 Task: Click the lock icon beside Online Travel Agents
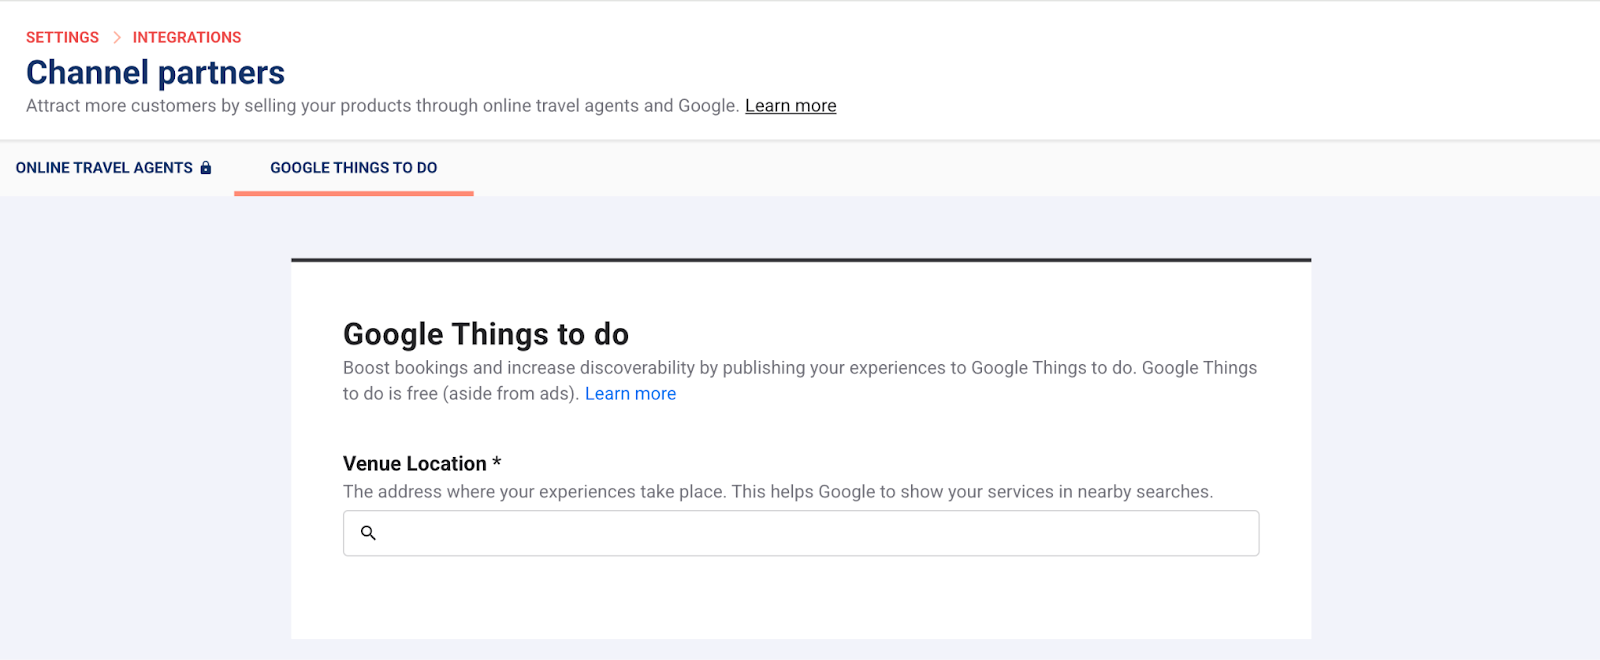206,168
